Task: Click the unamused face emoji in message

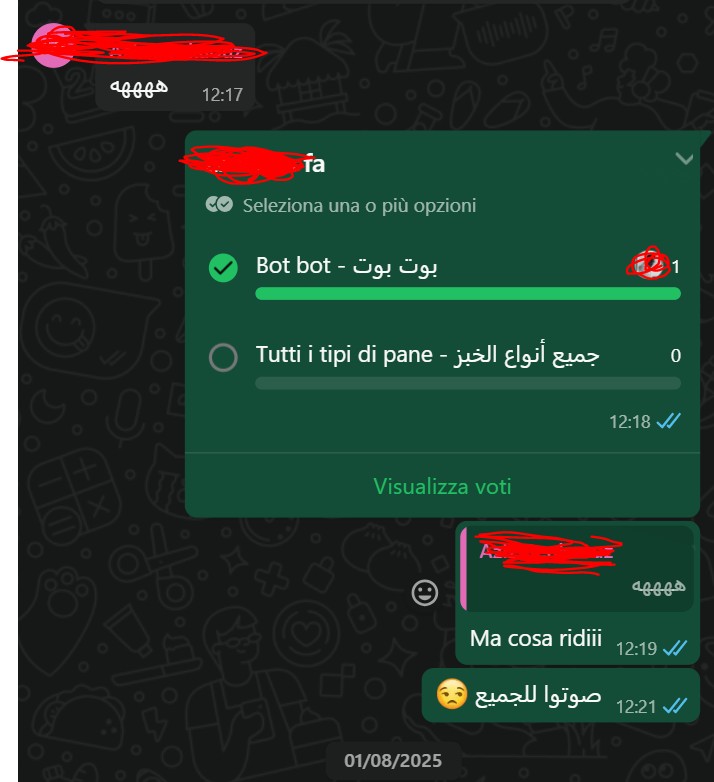Action: click(x=452, y=694)
